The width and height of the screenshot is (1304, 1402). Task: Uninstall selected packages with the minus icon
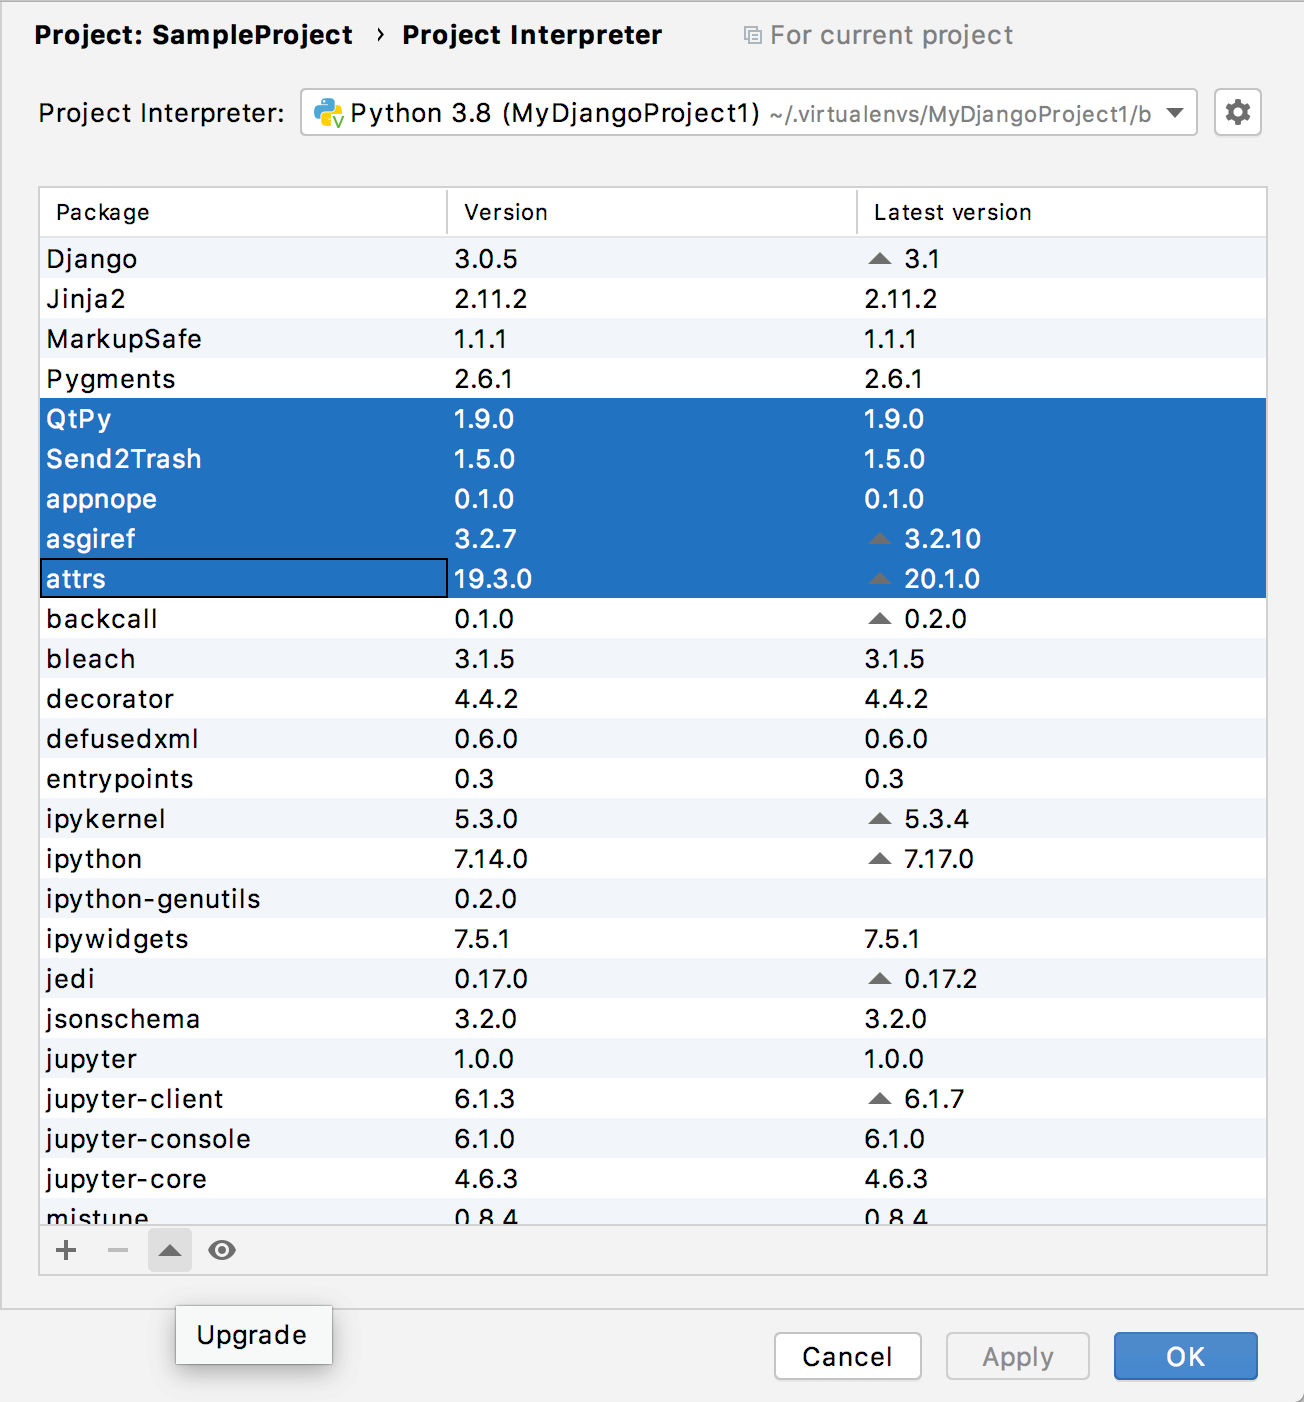coord(117,1249)
